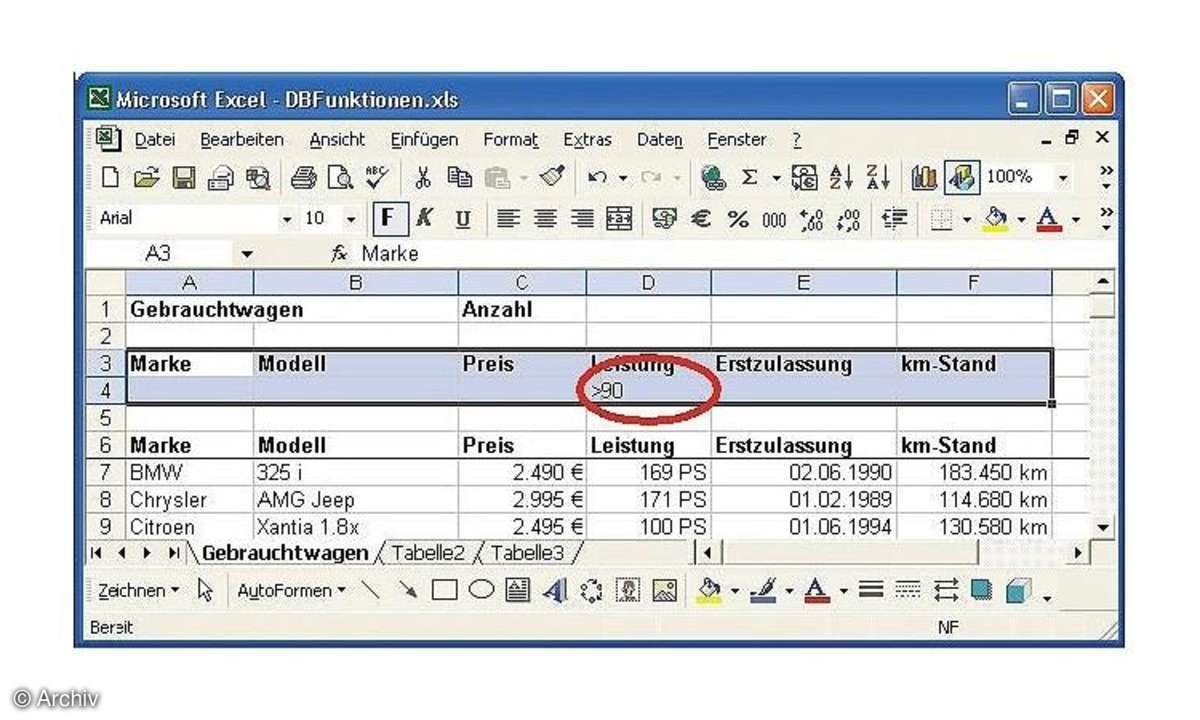Image resolution: width=1200 pixels, height=720 pixels.
Task: Click the Format Painter brush
Action: click(552, 178)
